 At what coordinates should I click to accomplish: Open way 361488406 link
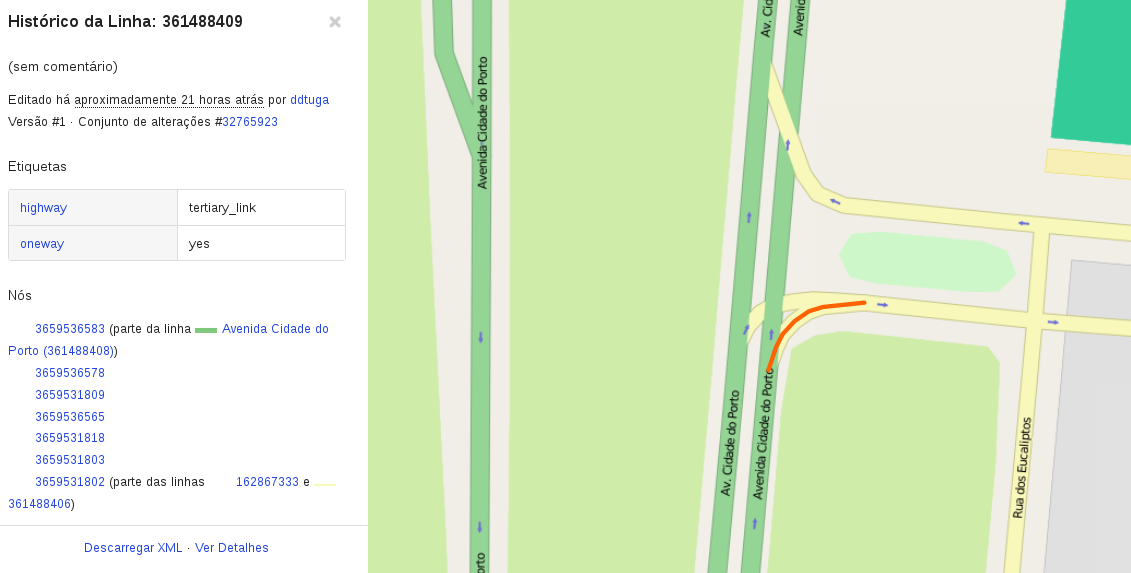point(40,504)
